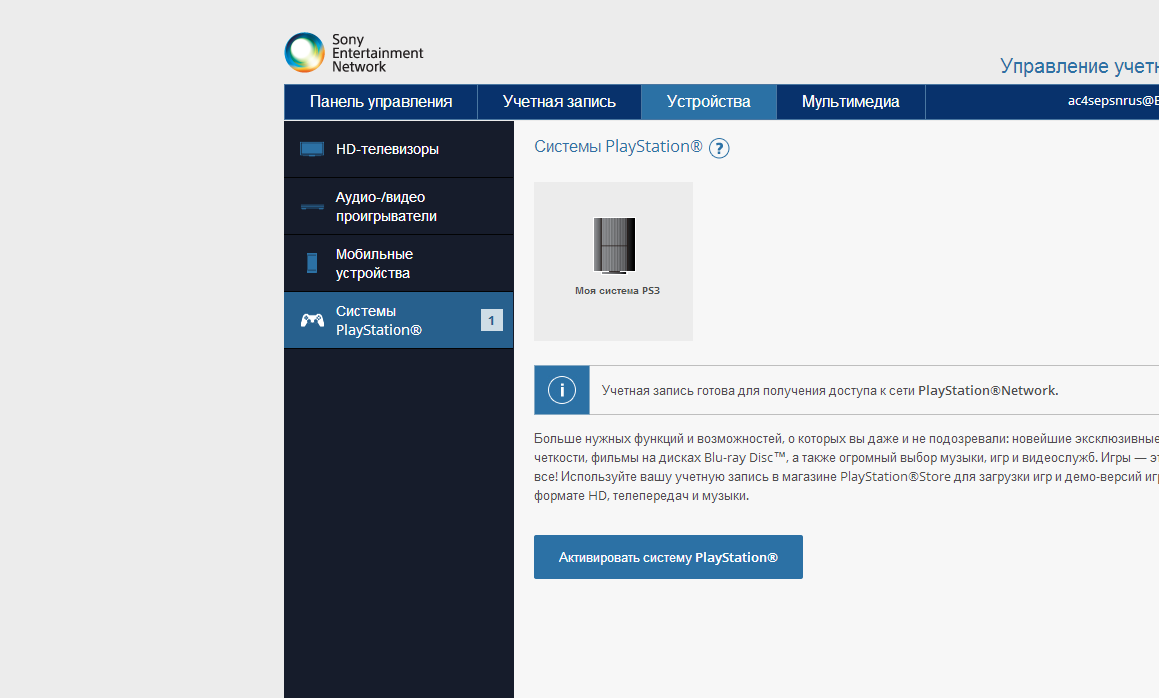1159x698 pixels.
Task: Click the audio/video player icon
Action: [312, 206]
